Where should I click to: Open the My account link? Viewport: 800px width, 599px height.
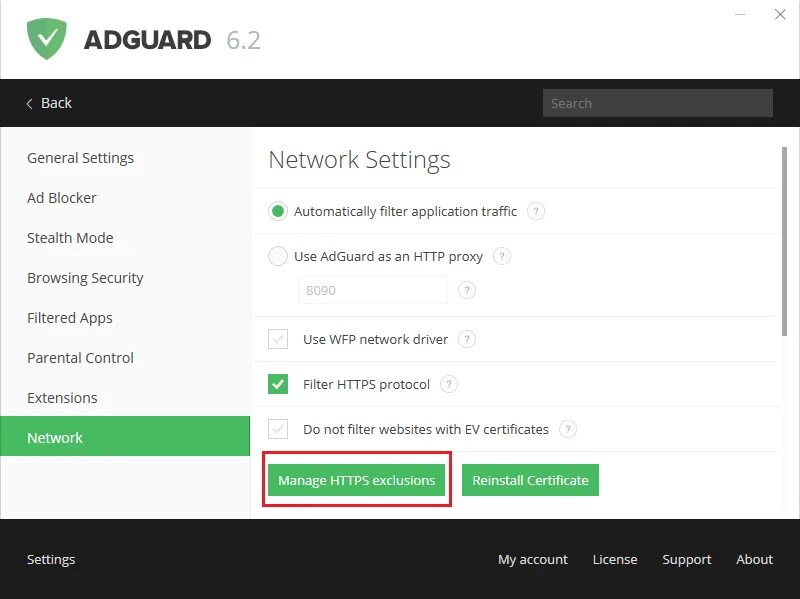click(532, 559)
